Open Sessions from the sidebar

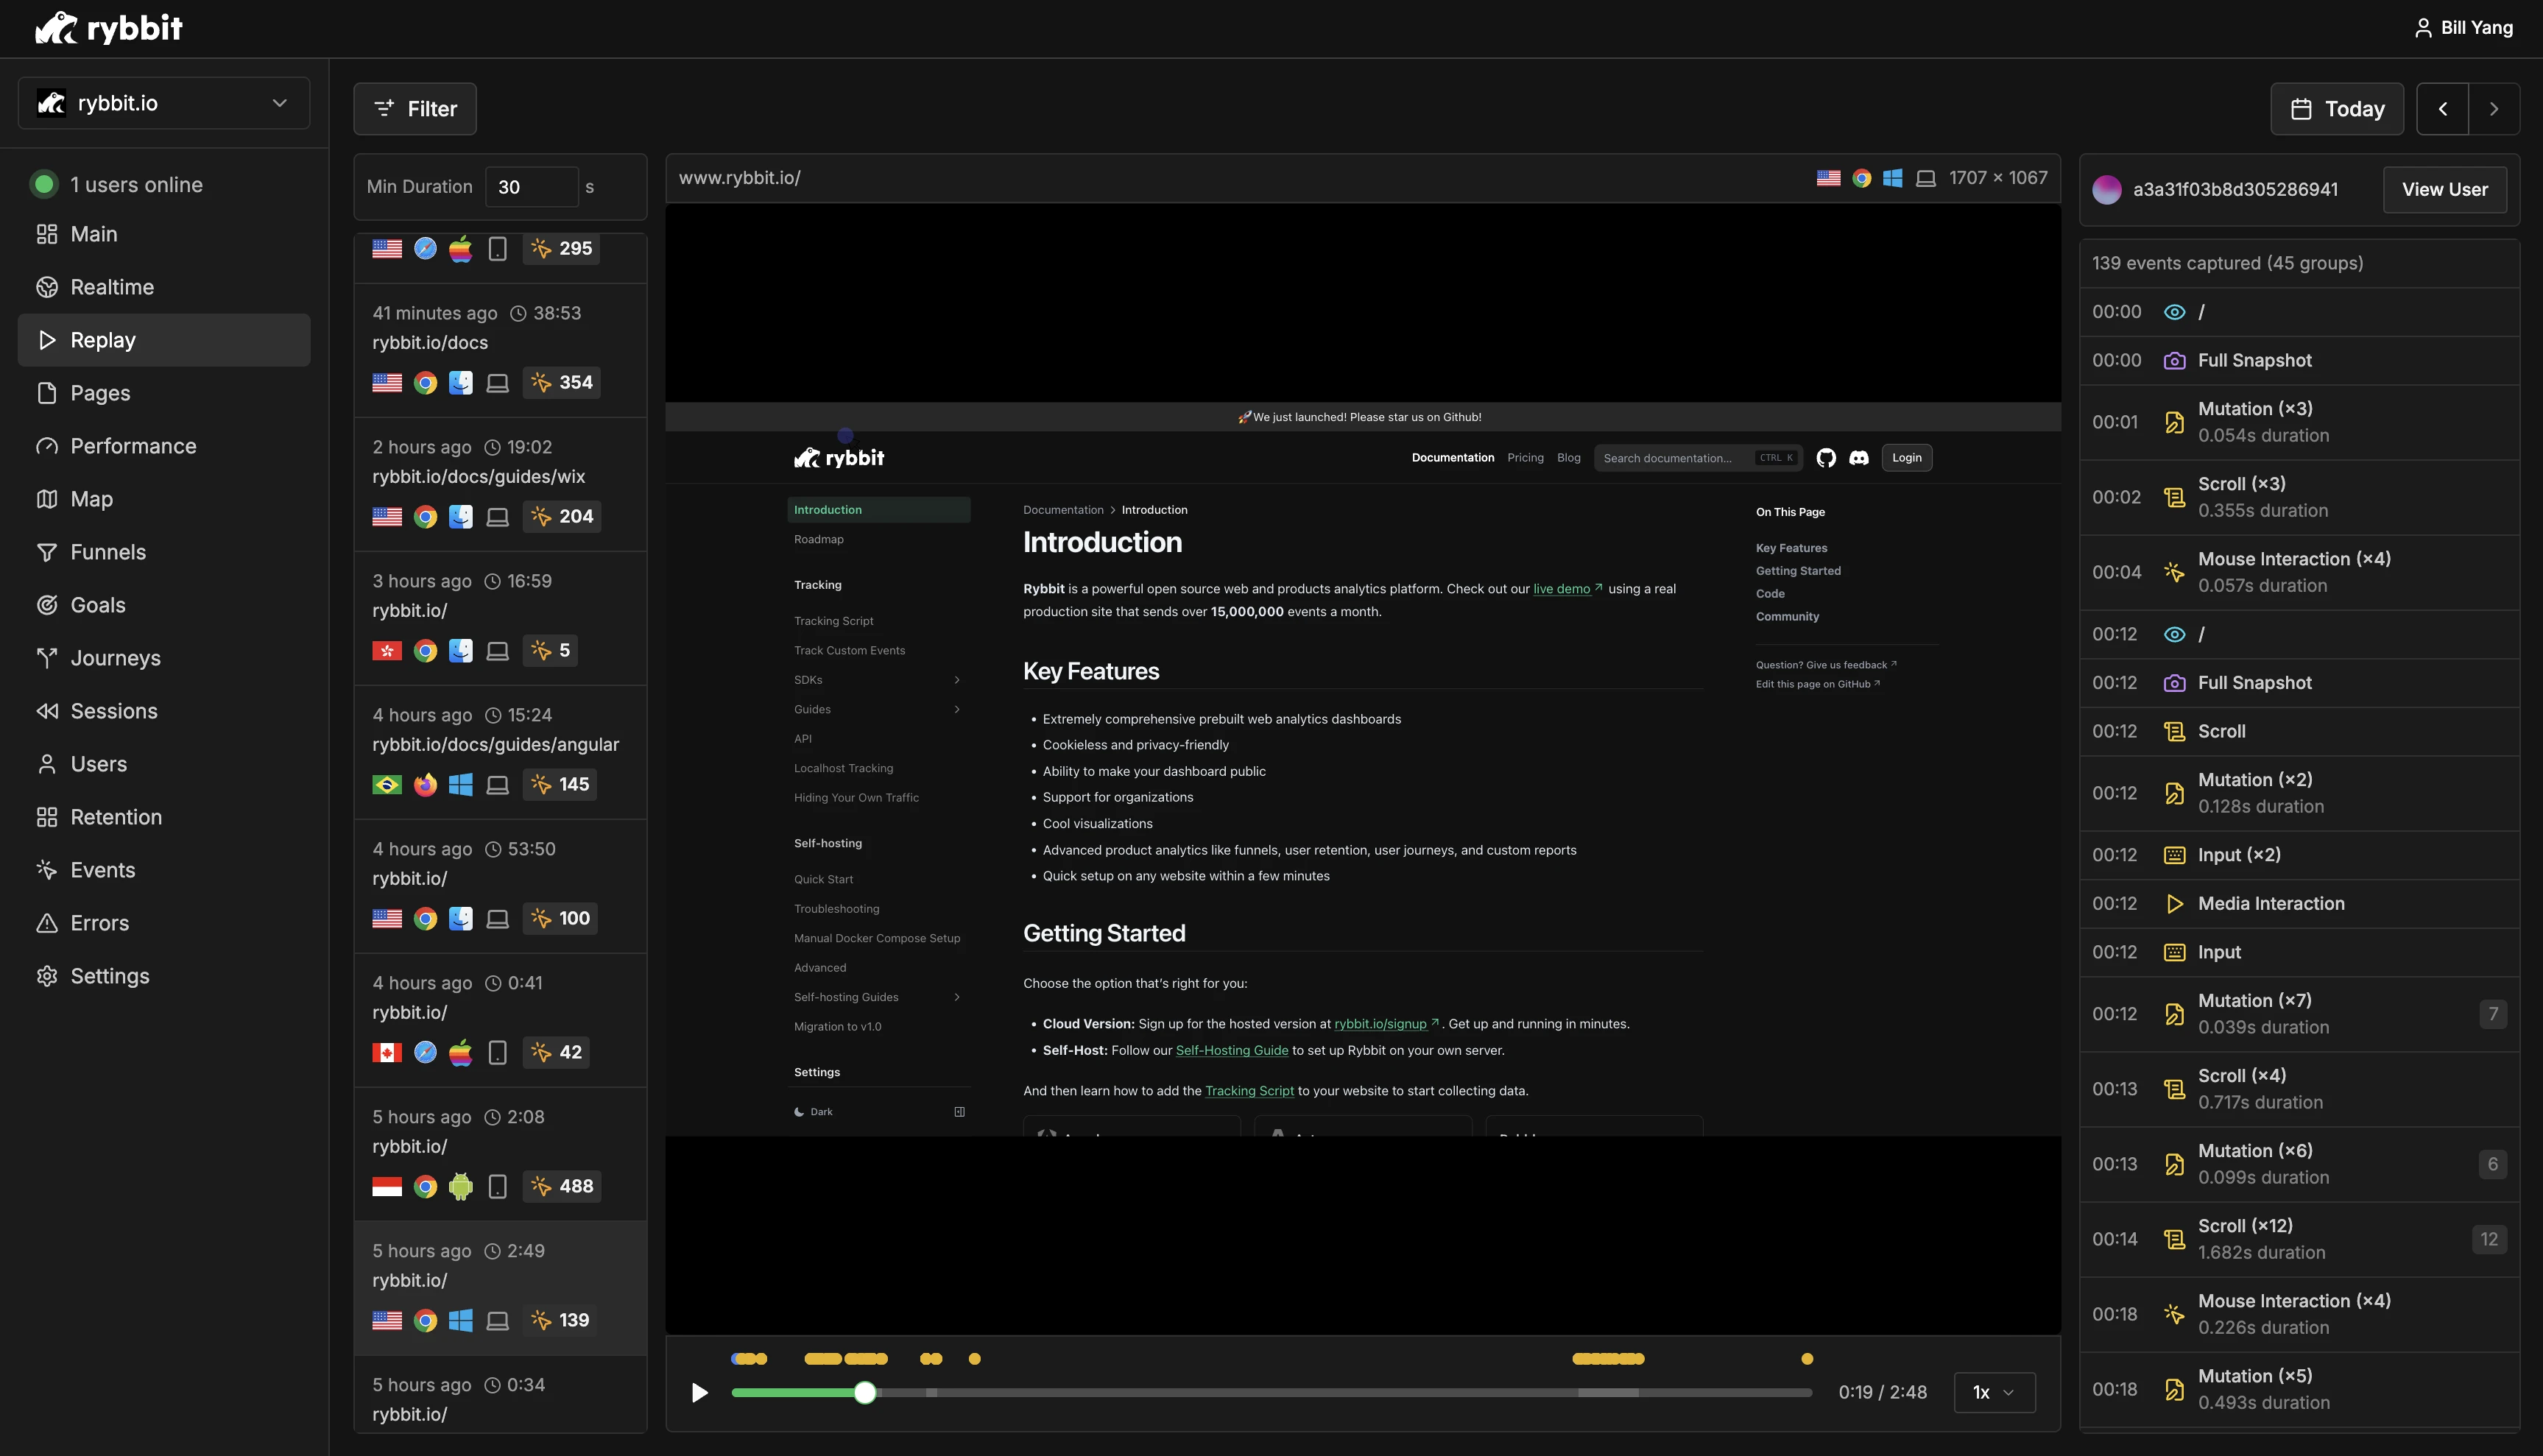(x=164, y=711)
